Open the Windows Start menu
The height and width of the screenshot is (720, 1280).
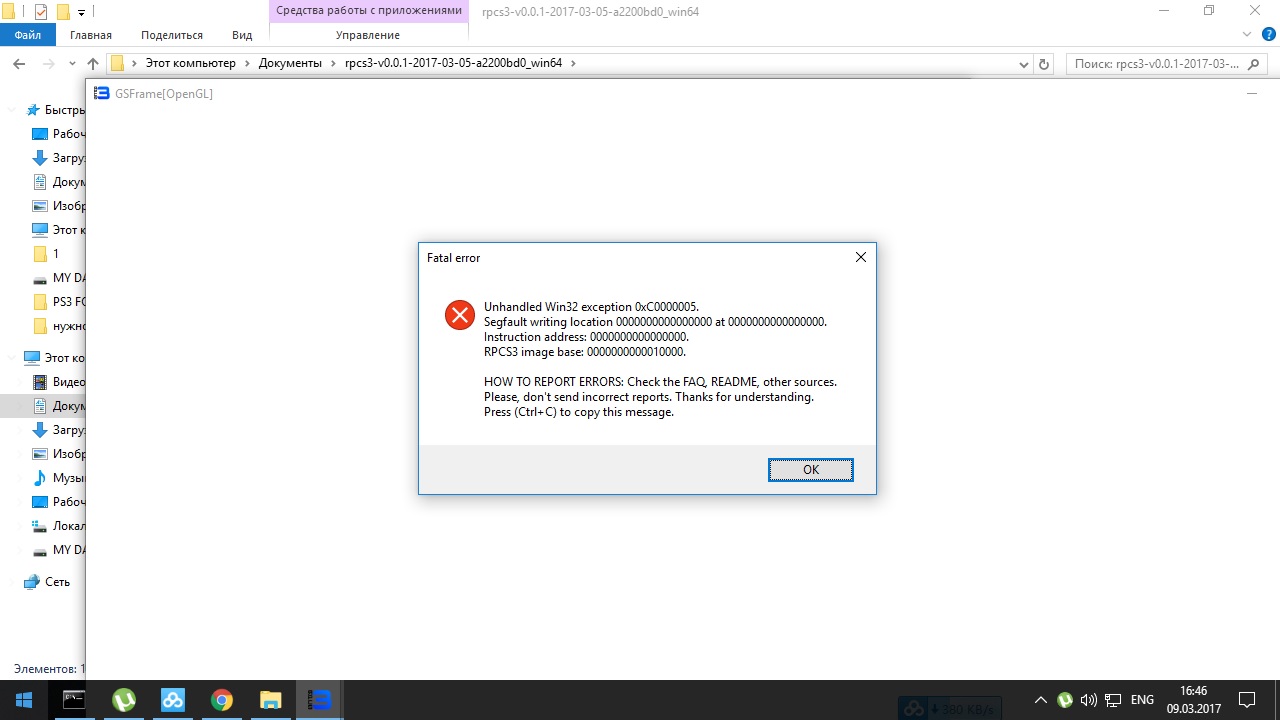click(x=24, y=700)
